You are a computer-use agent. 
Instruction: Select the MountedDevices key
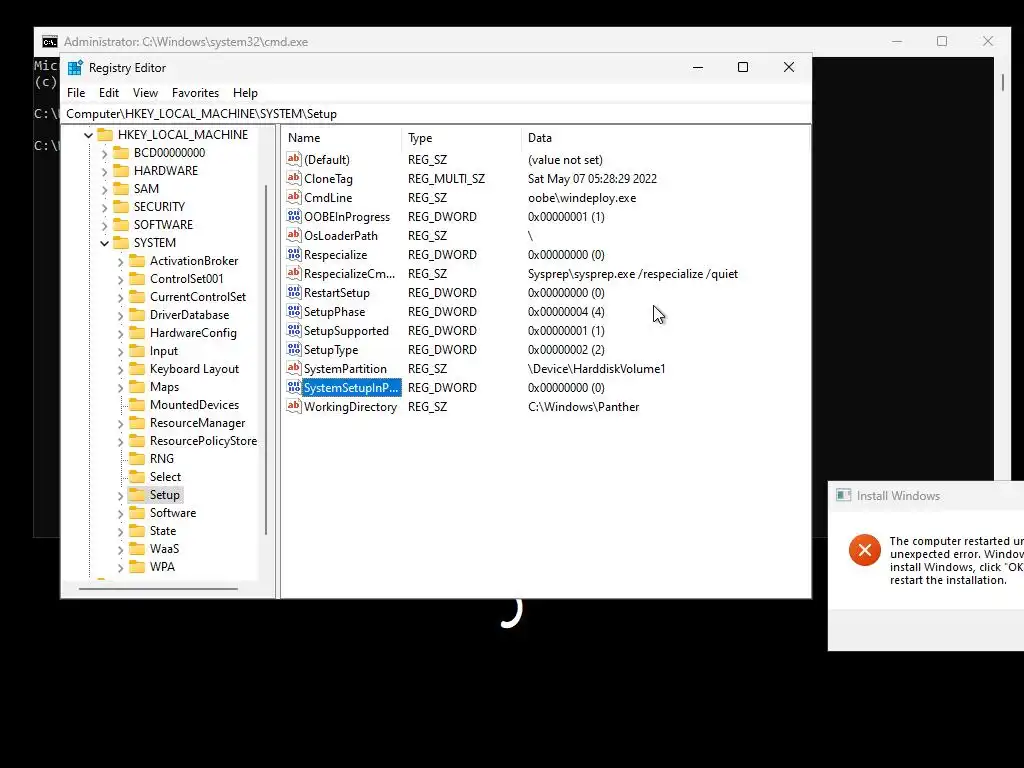pos(194,405)
